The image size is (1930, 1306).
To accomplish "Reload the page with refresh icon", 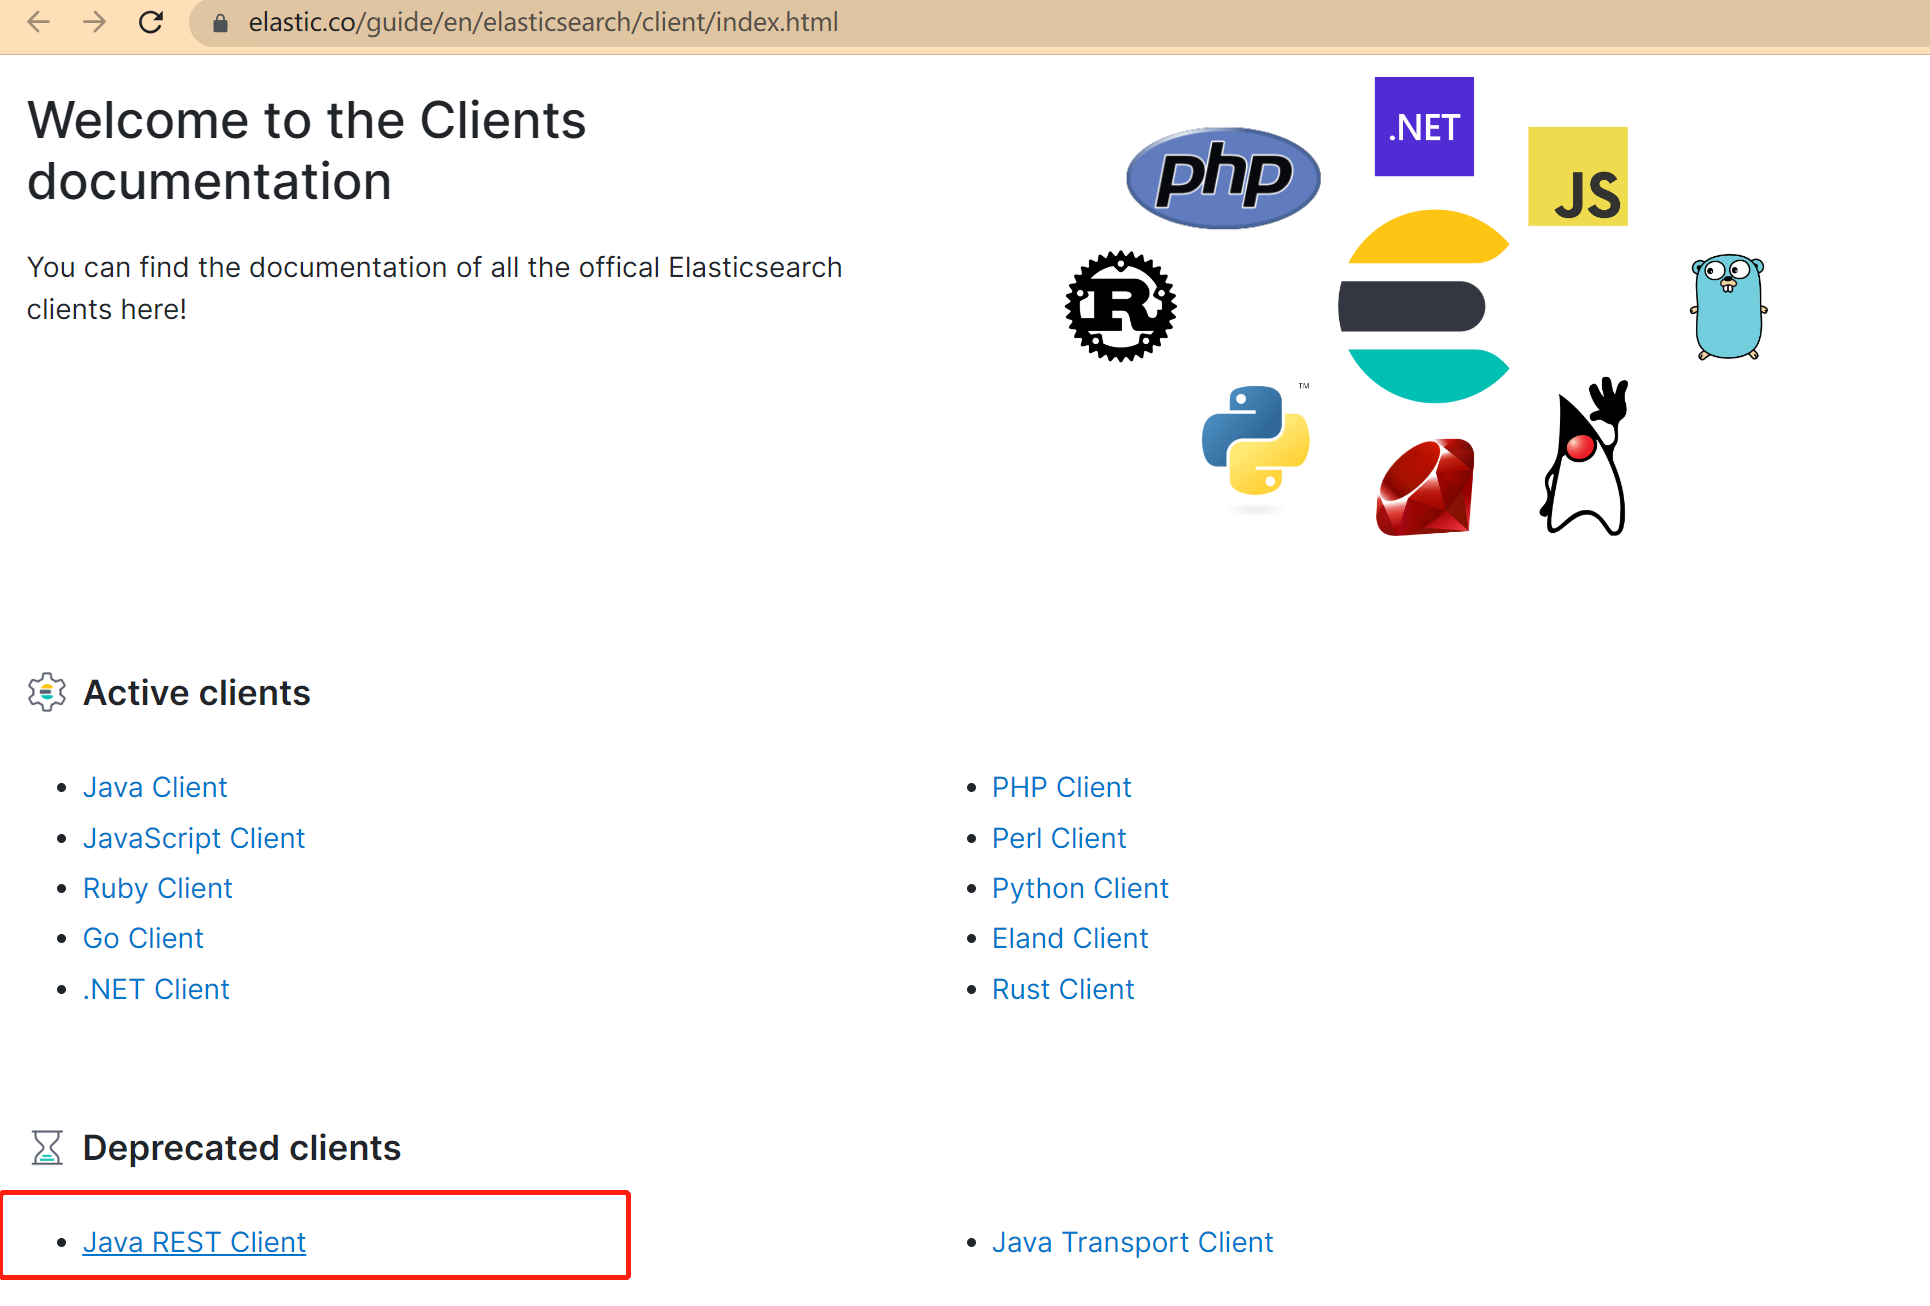I will pyautogui.click(x=151, y=22).
